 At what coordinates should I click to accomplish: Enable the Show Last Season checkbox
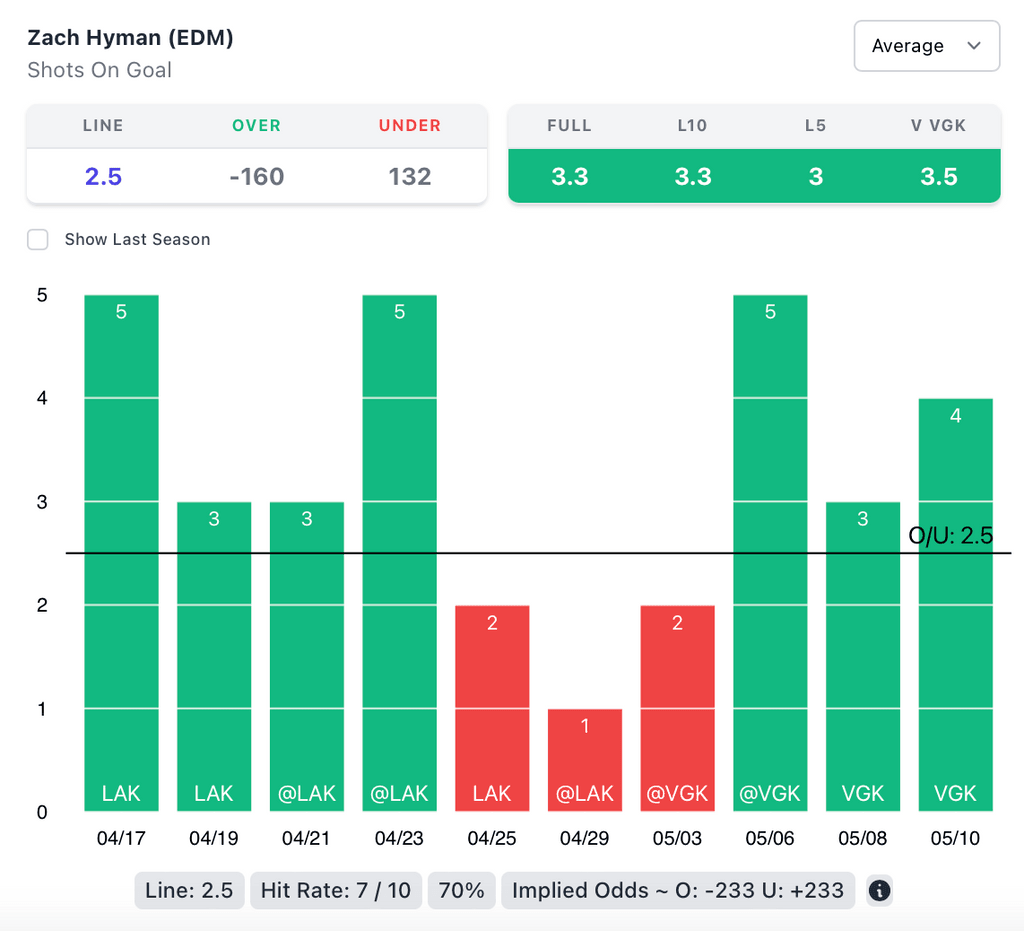(38, 239)
